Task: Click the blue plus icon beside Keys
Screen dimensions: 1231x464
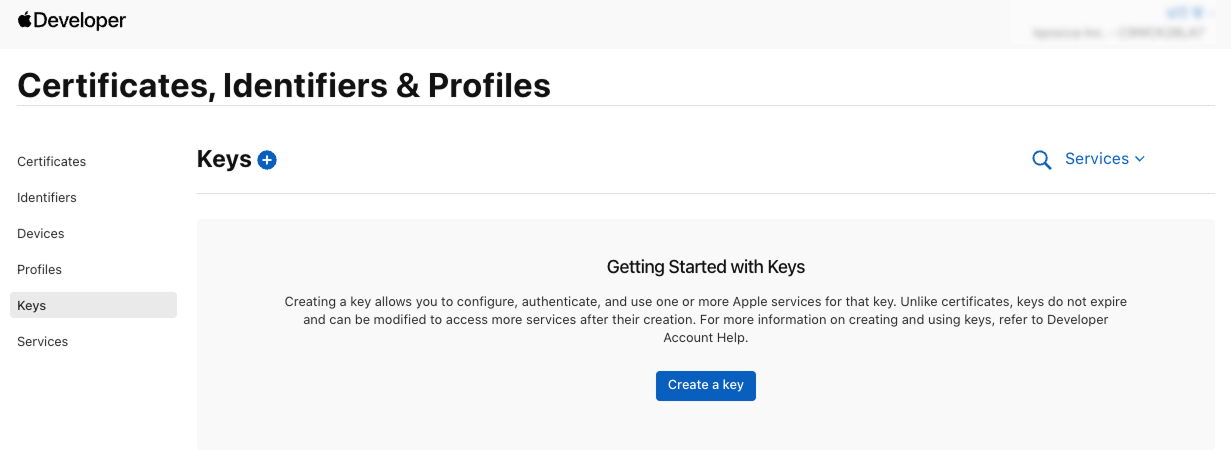Action: tap(267, 160)
